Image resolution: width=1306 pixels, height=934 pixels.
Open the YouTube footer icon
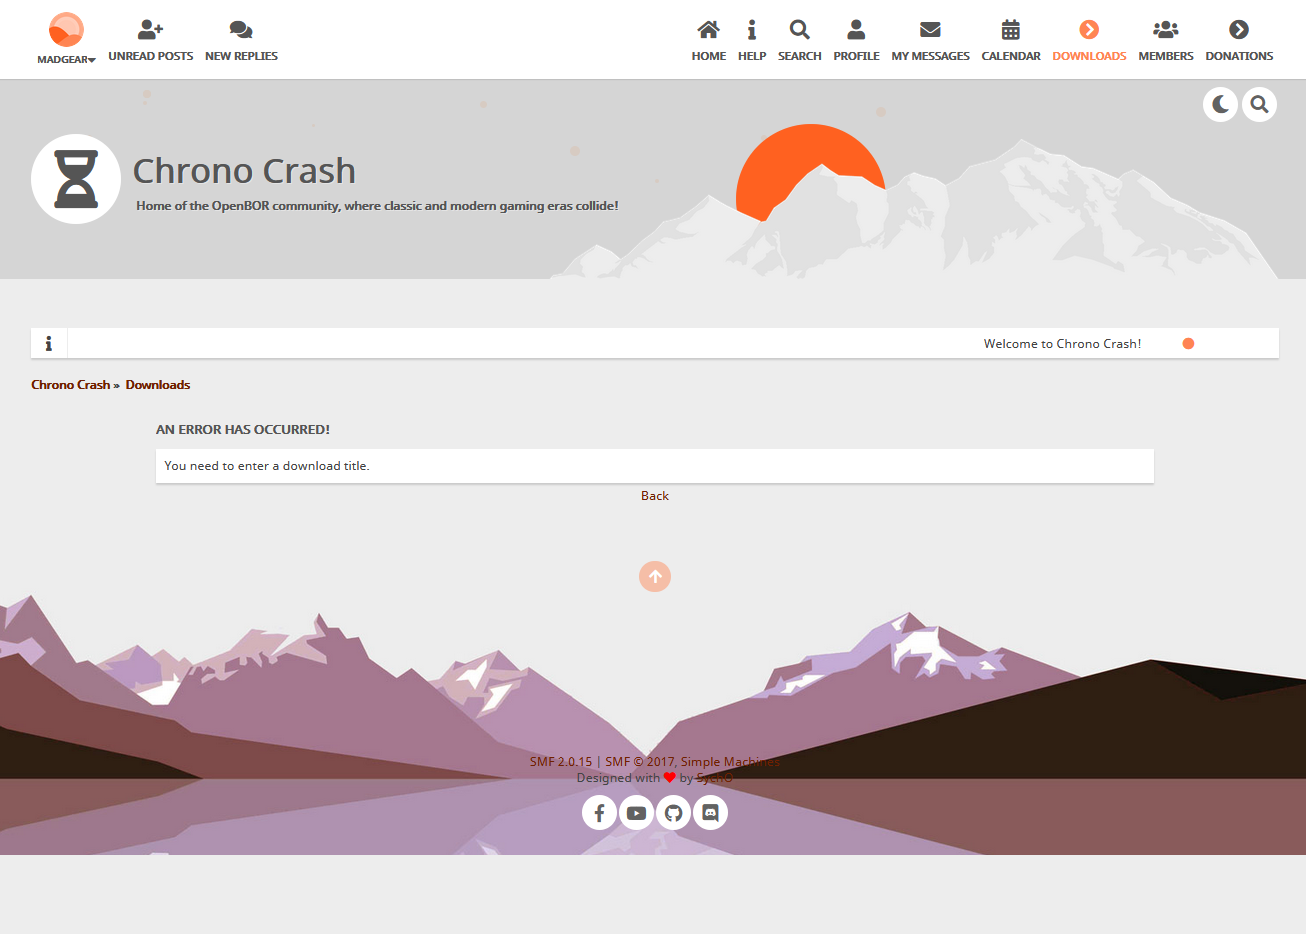pyautogui.click(x=636, y=813)
